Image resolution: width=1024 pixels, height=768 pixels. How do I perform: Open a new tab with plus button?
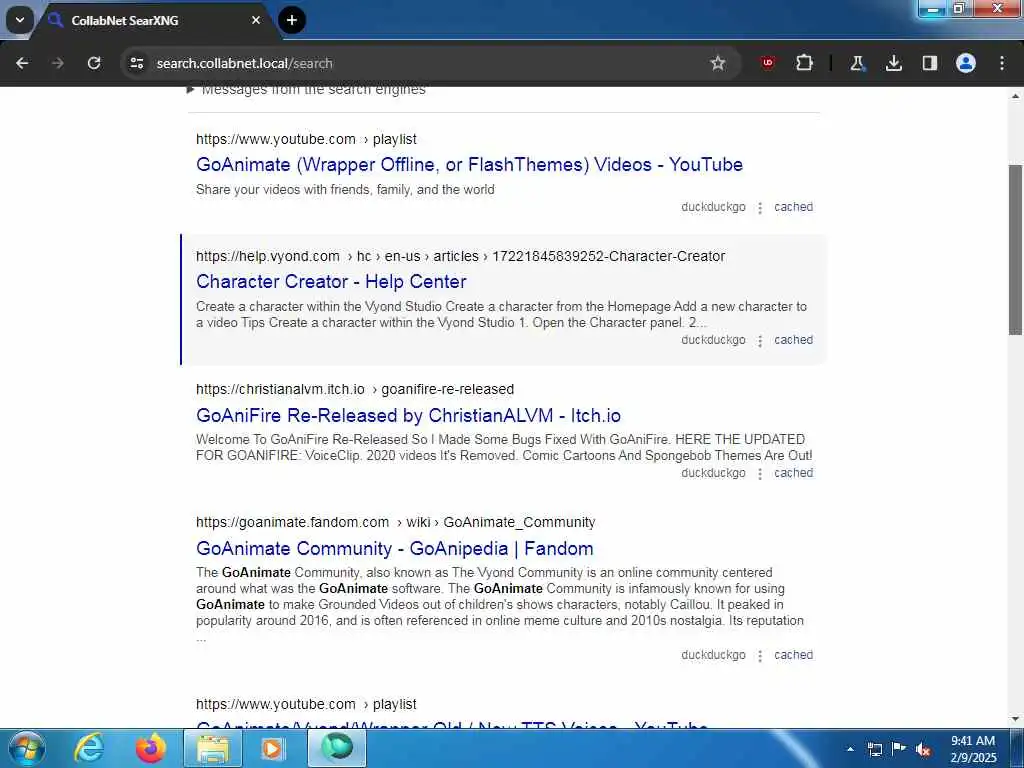(292, 20)
